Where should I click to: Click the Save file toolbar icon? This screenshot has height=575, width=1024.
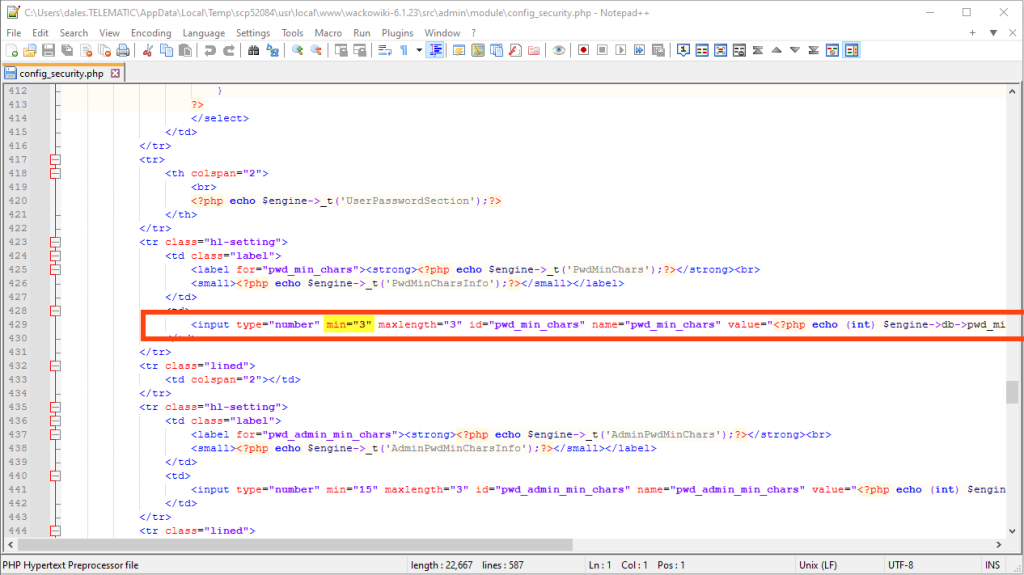click(x=48, y=50)
